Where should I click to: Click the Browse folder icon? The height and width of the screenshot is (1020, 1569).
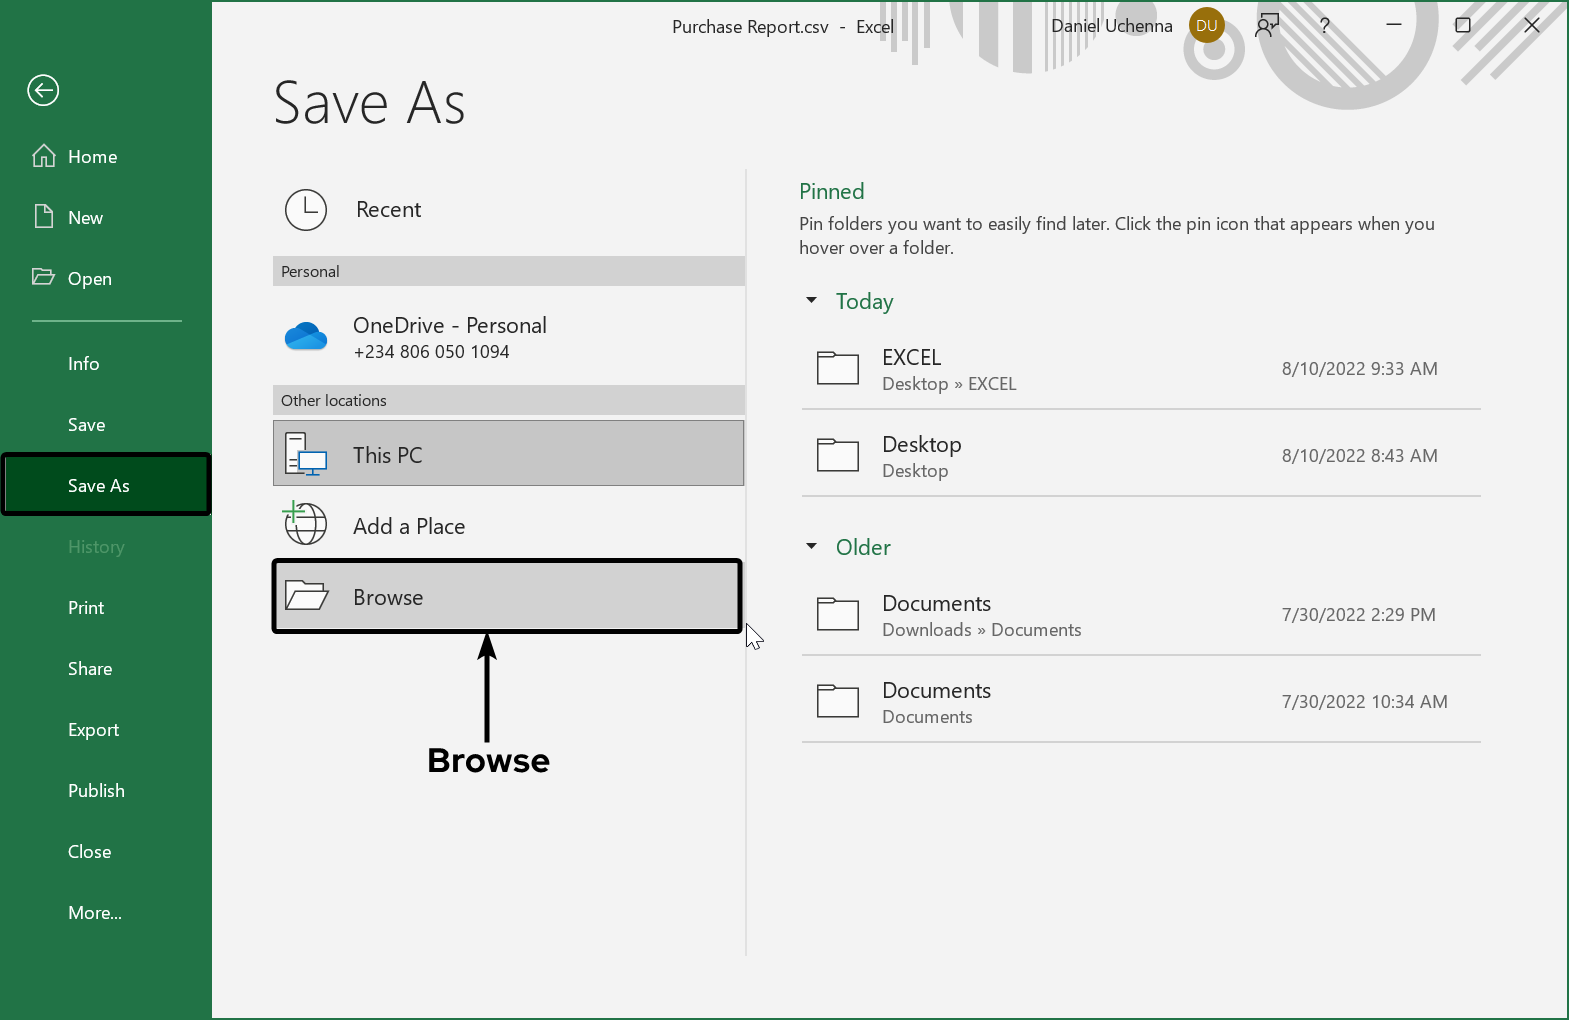point(306,596)
